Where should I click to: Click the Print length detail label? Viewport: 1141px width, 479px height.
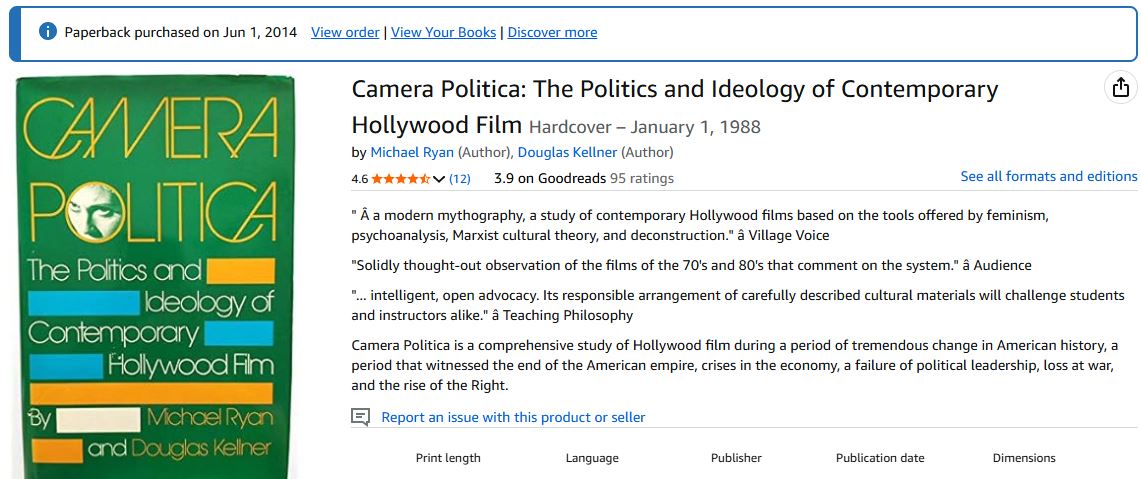pos(448,458)
